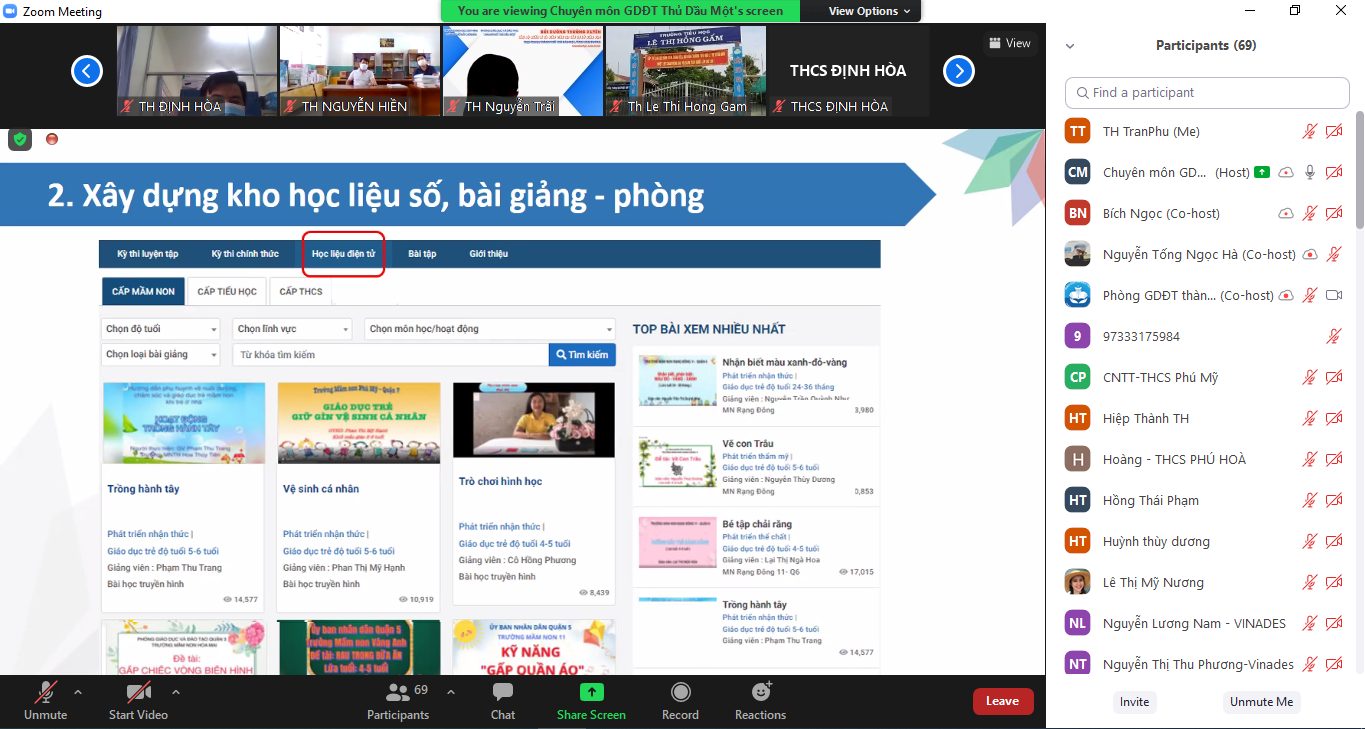Open the View Options dropdown
The image size is (1365, 729).
(x=870, y=11)
